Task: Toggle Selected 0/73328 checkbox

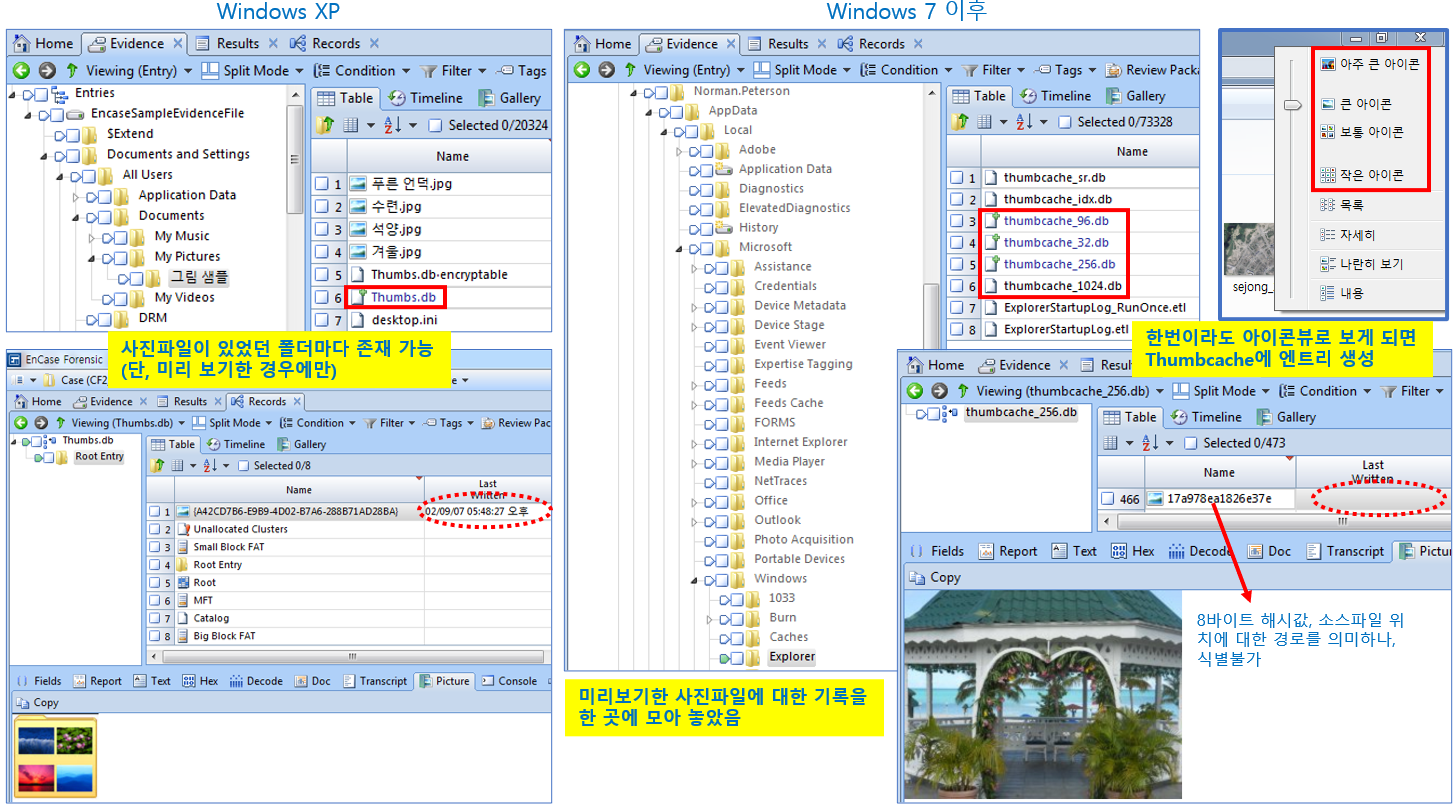Action: point(1066,122)
